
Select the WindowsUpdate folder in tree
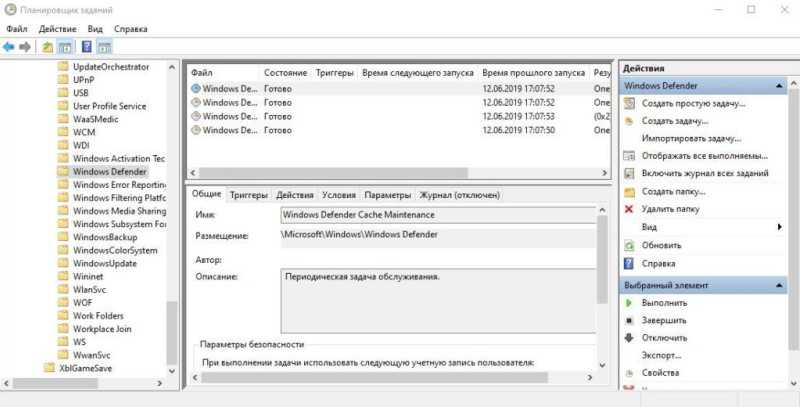(x=105, y=264)
